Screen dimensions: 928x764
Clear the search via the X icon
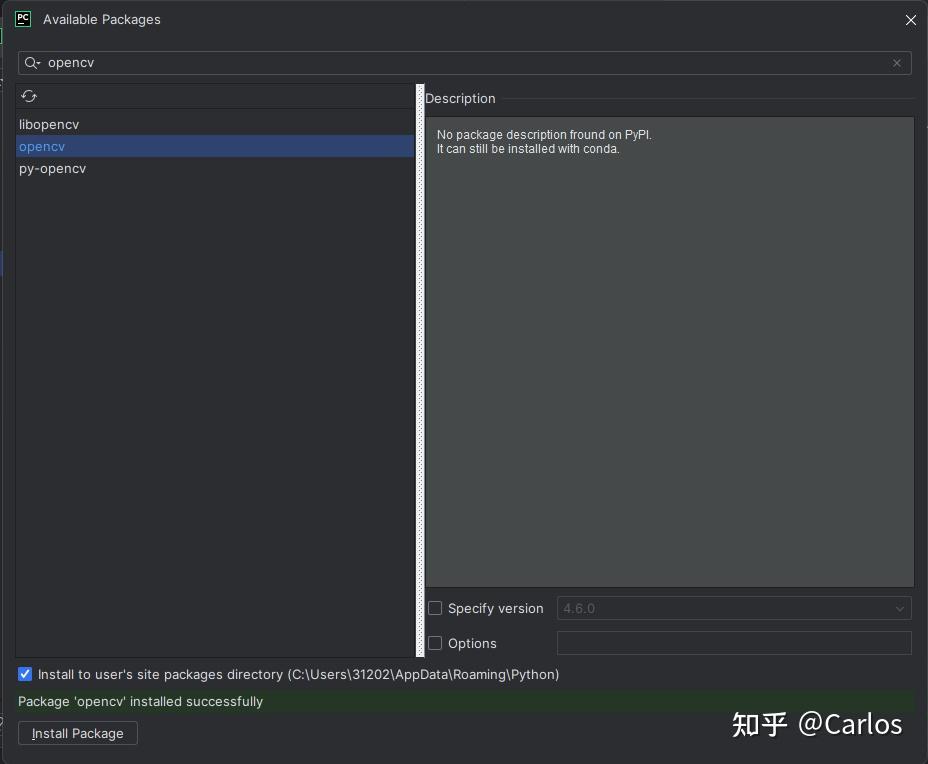click(x=897, y=63)
